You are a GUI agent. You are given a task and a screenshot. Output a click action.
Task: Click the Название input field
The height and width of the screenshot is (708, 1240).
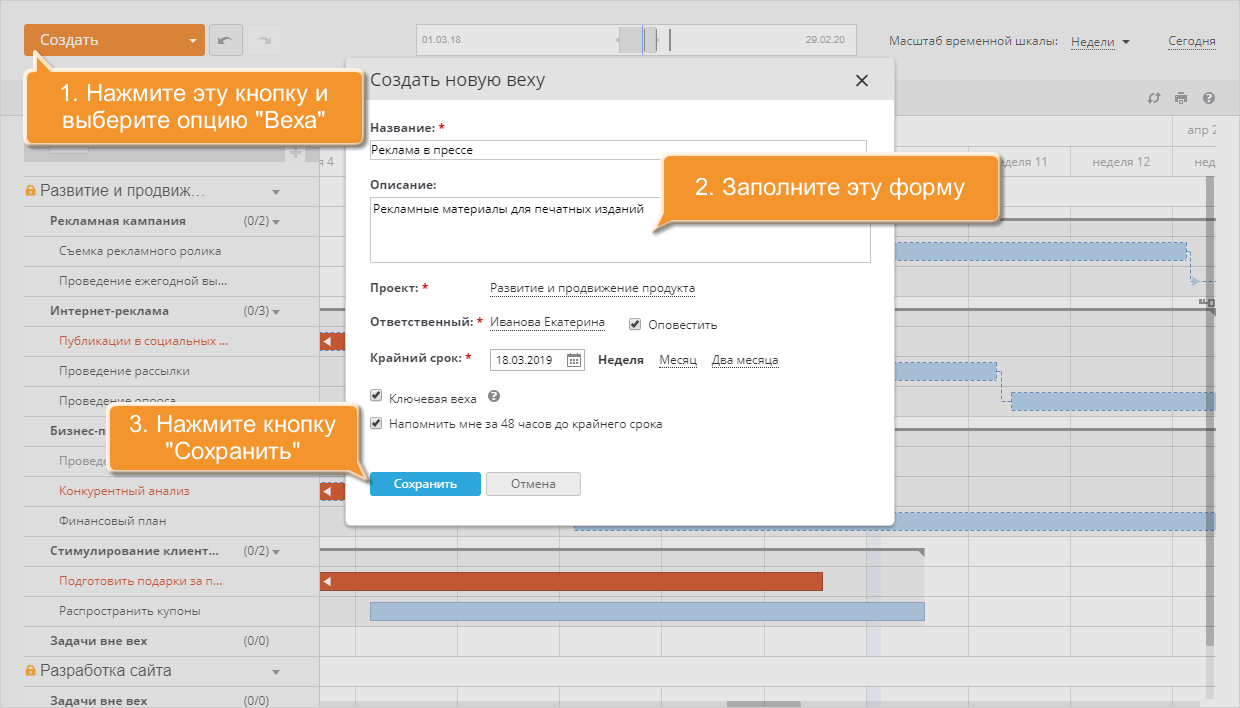click(x=618, y=150)
